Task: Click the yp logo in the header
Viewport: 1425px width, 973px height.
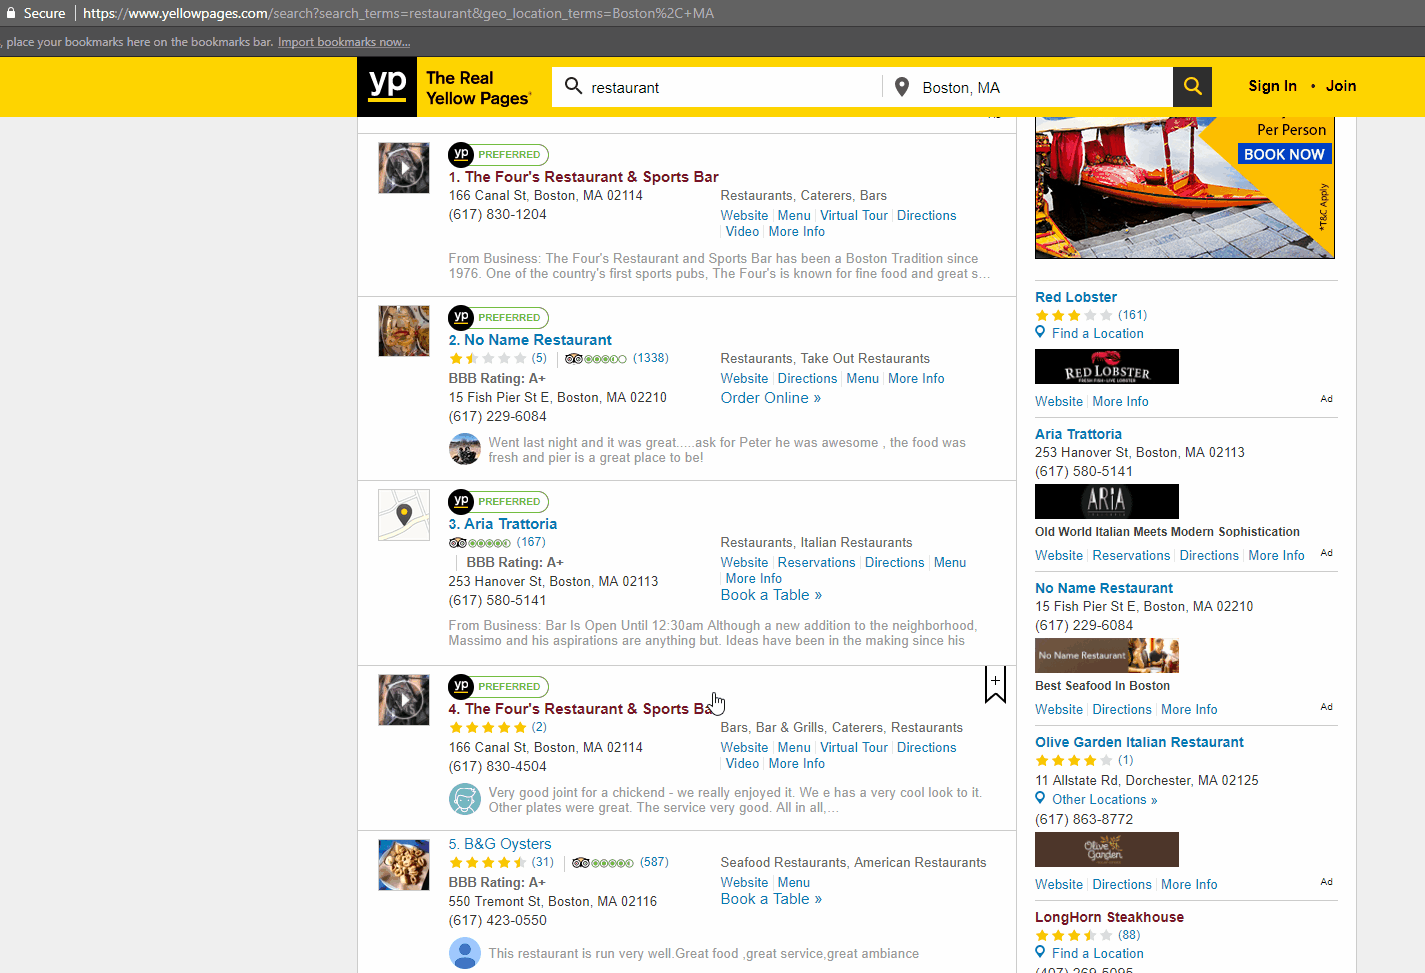Action: (386, 87)
